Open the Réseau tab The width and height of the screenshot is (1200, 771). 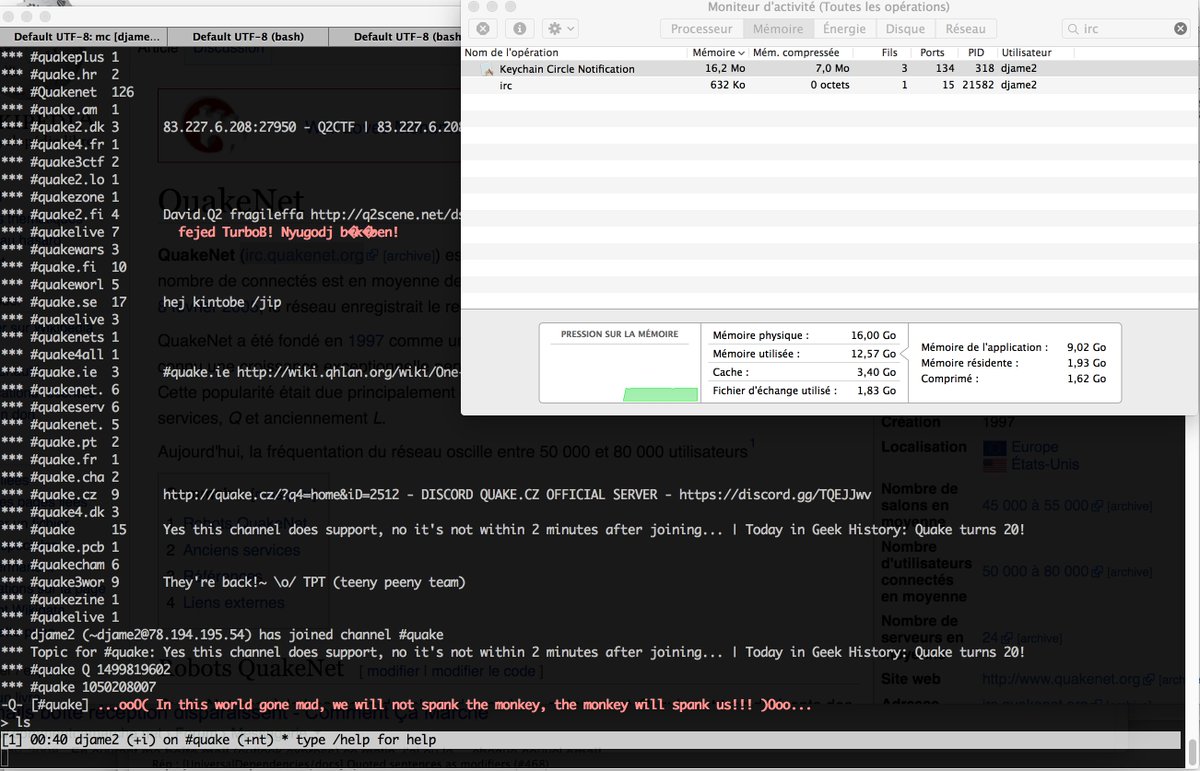[x=965, y=29]
